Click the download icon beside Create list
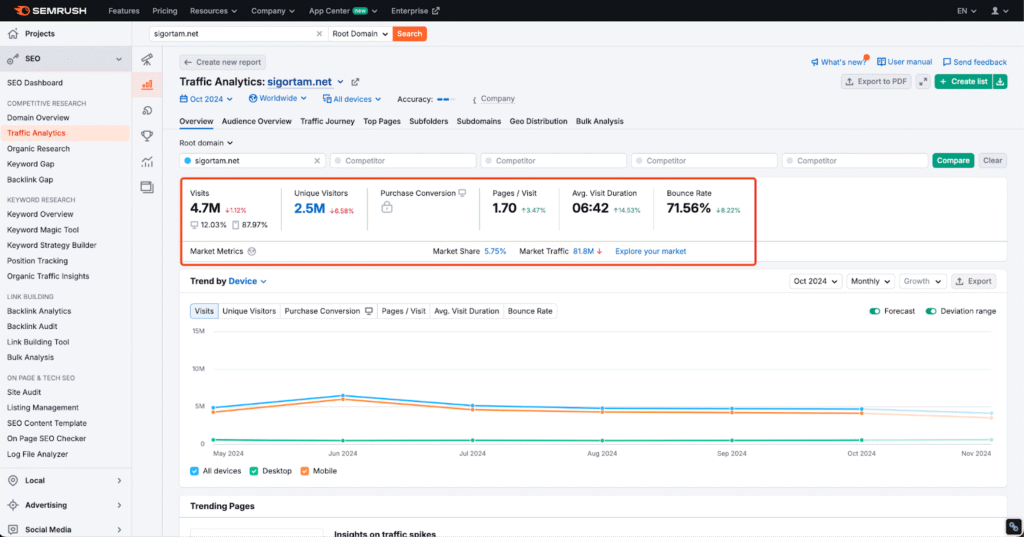Image resolution: width=1024 pixels, height=537 pixels. coord(1000,82)
